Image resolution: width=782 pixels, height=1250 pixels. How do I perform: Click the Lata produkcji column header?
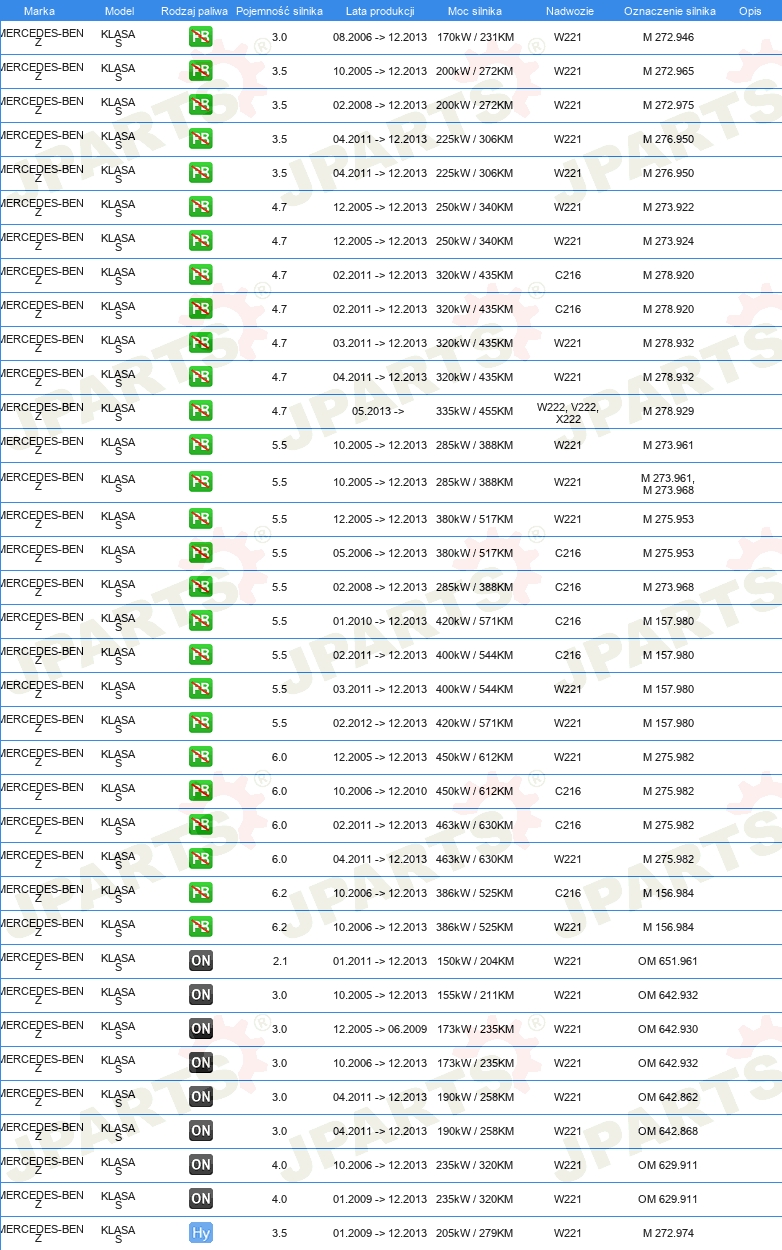click(380, 11)
